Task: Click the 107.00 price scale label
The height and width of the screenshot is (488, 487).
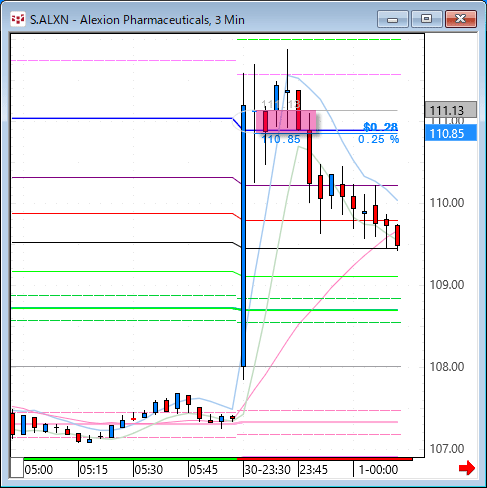Action: click(x=447, y=449)
